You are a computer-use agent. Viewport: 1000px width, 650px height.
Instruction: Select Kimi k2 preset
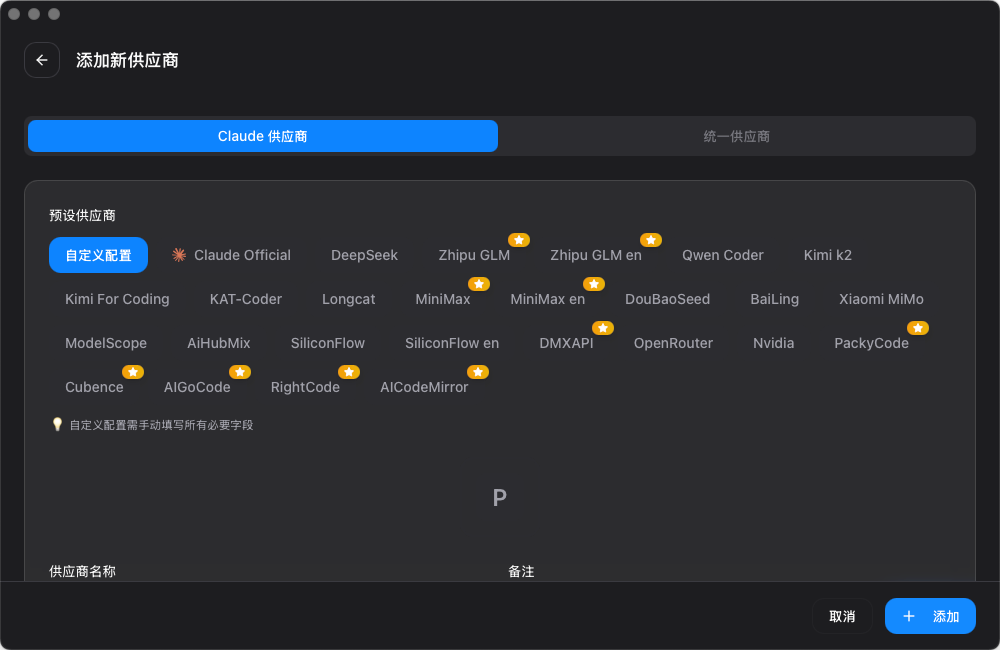click(x=828, y=255)
